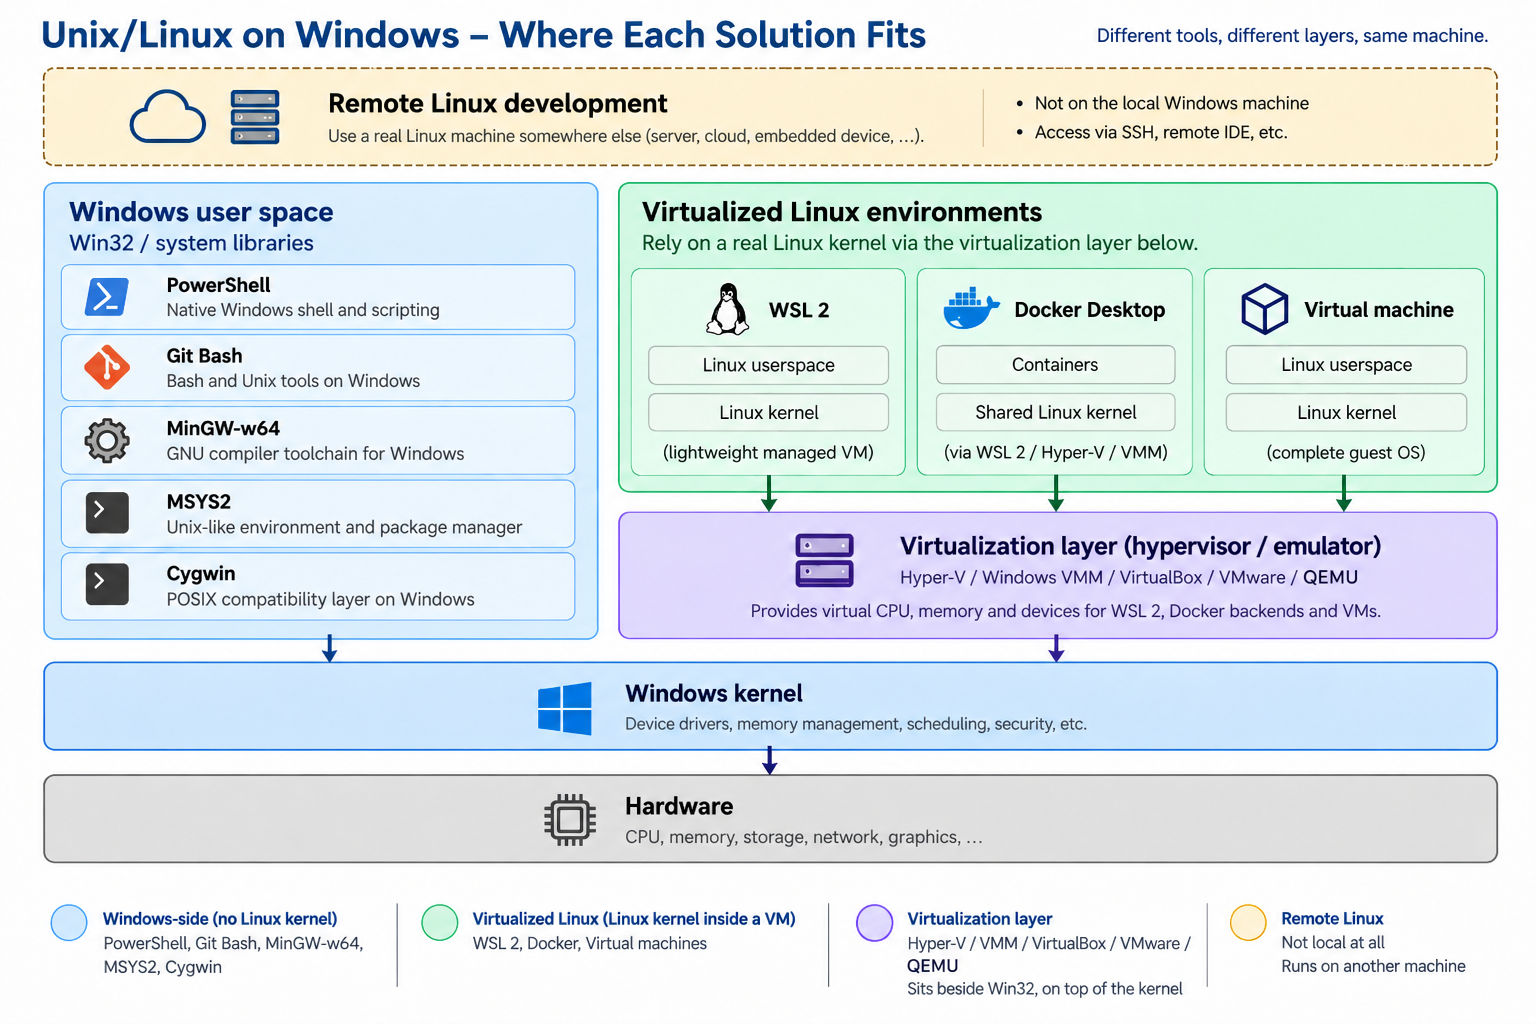Click 'Bash and Unix tools on Windows' description
The width and height of the screenshot is (1536, 1024).
(293, 381)
